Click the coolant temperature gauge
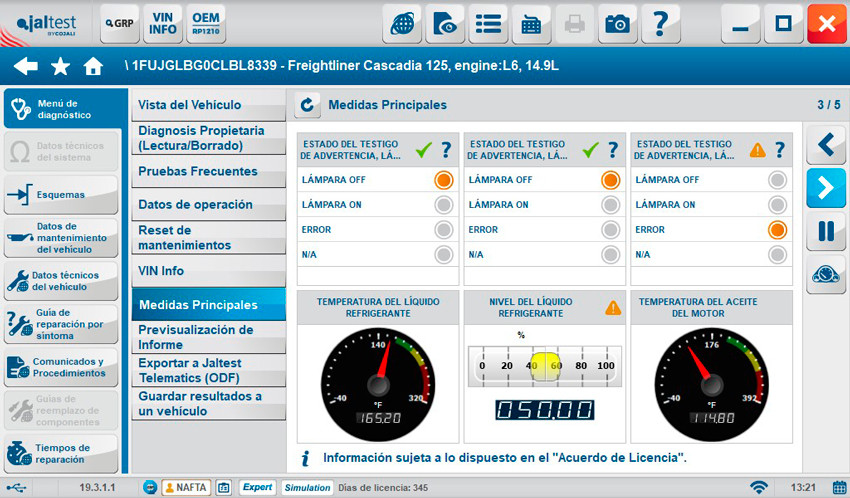Screen dimensions: 850x498 click(x=378, y=384)
